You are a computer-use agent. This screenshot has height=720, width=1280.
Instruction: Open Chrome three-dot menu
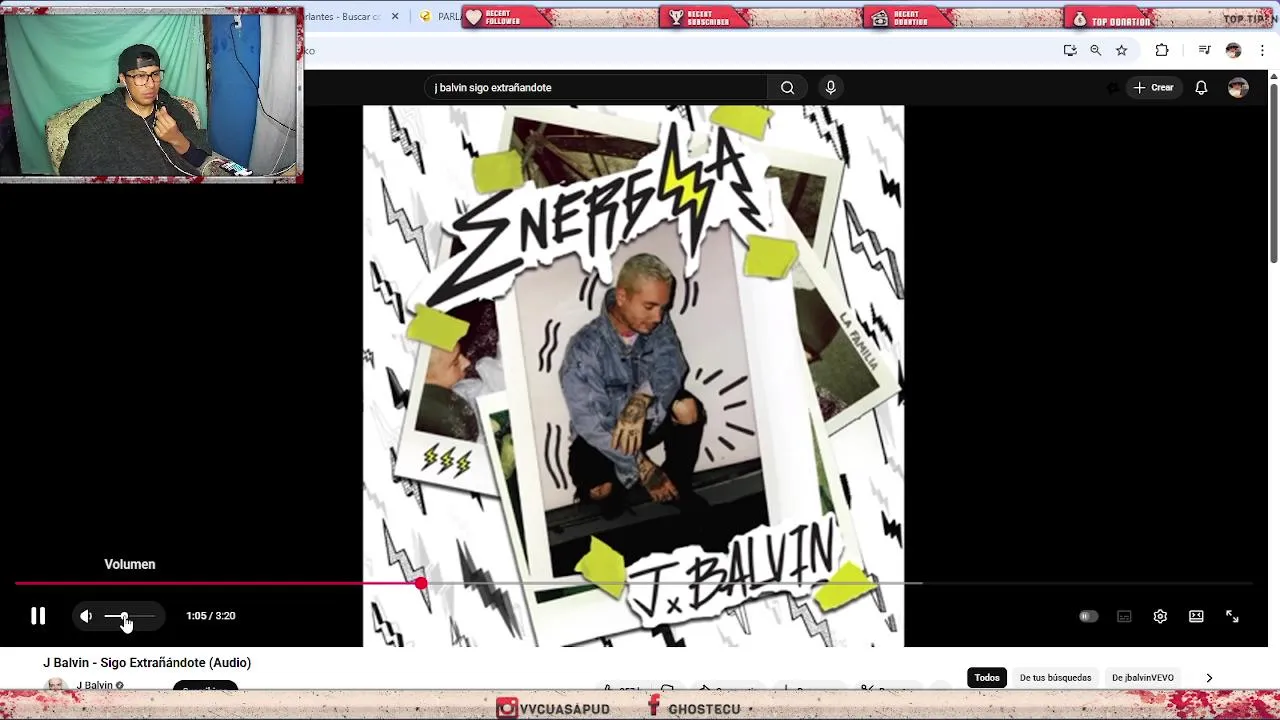point(1263,50)
